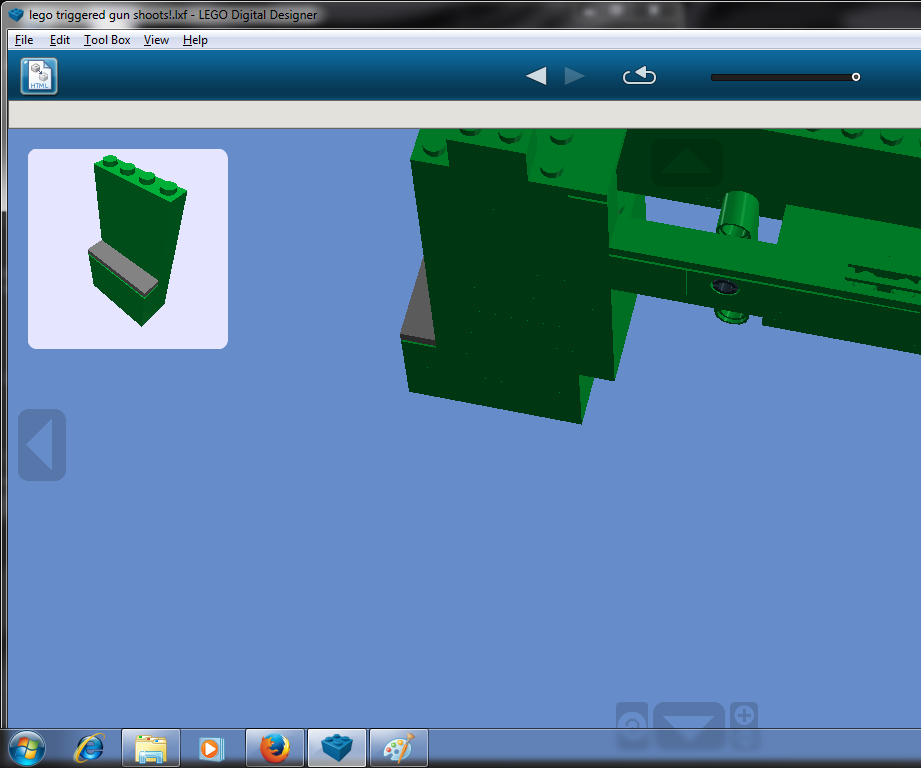921x768 pixels.
Task: Open the Windows Start menu
Action: (x=28, y=747)
